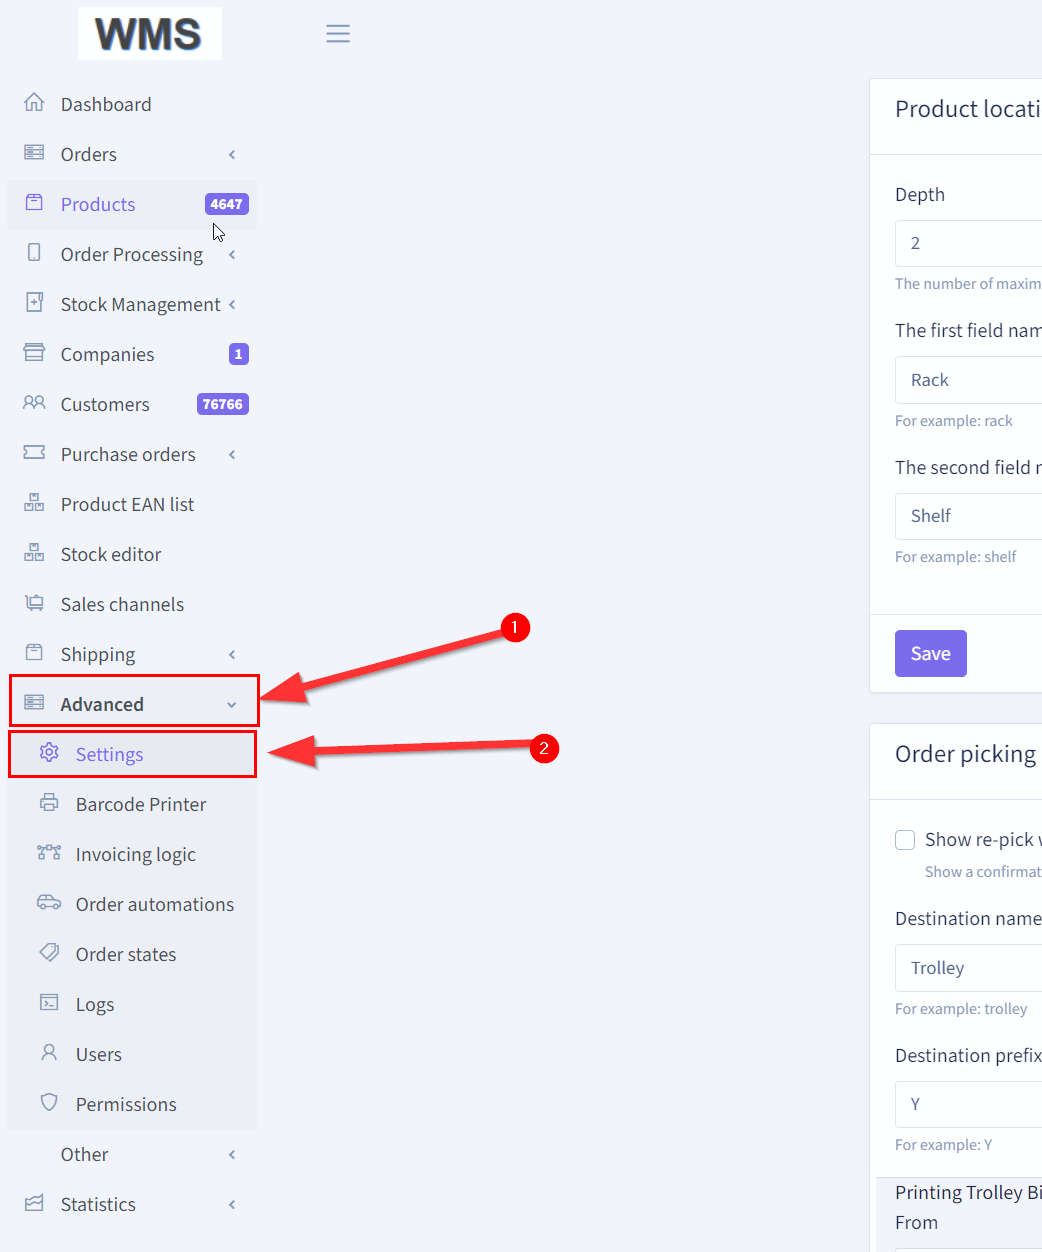
Task: Click the Barcode Printer icon
Action: [49, 803]
